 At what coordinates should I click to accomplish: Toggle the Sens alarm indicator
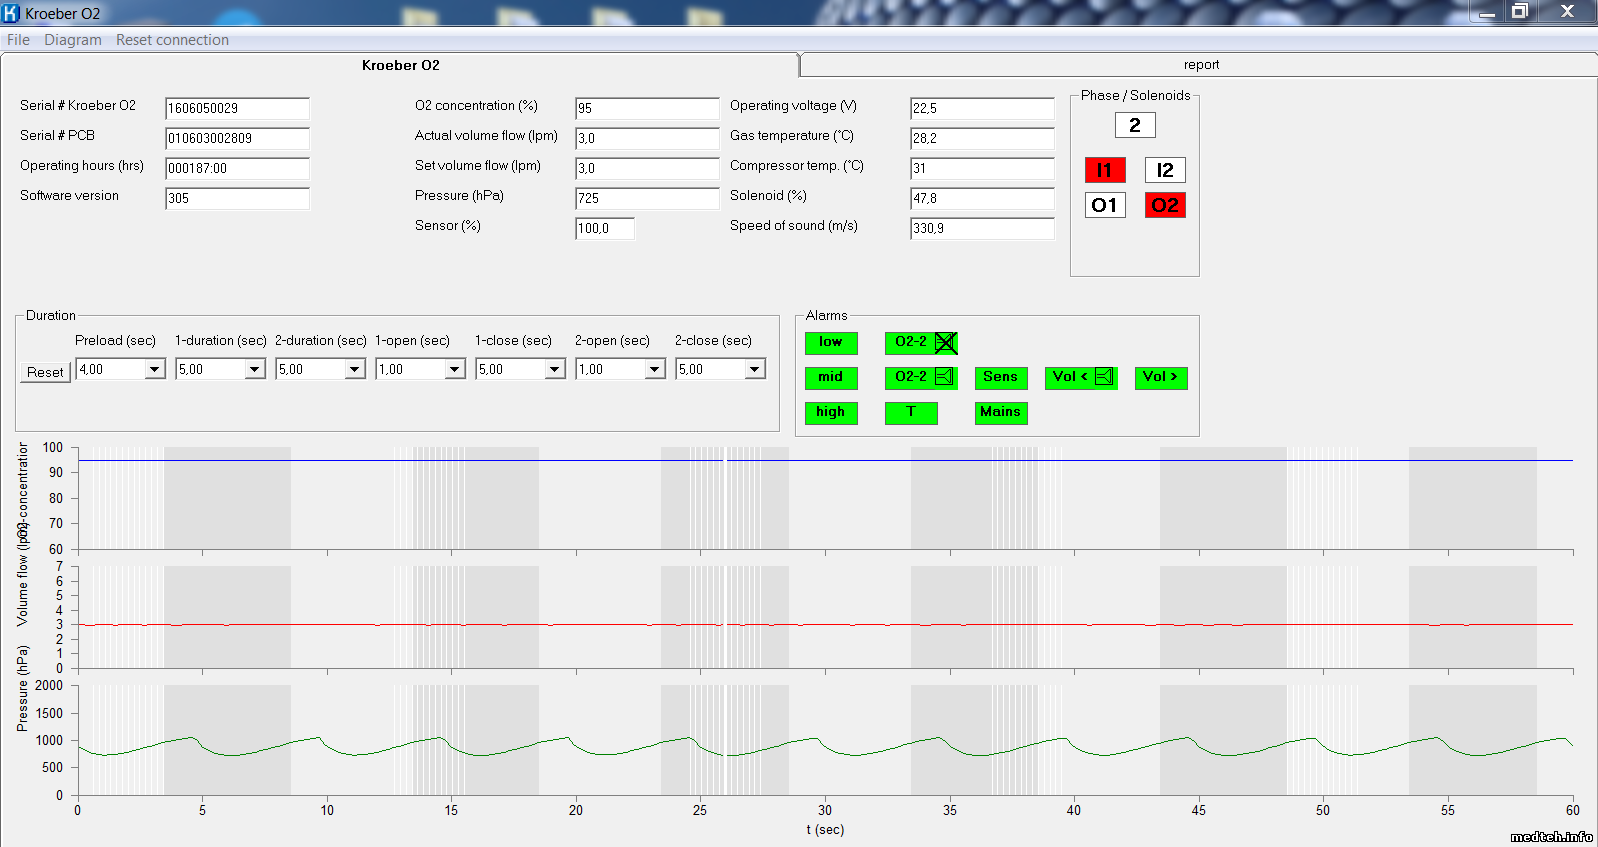[1001, 377]
